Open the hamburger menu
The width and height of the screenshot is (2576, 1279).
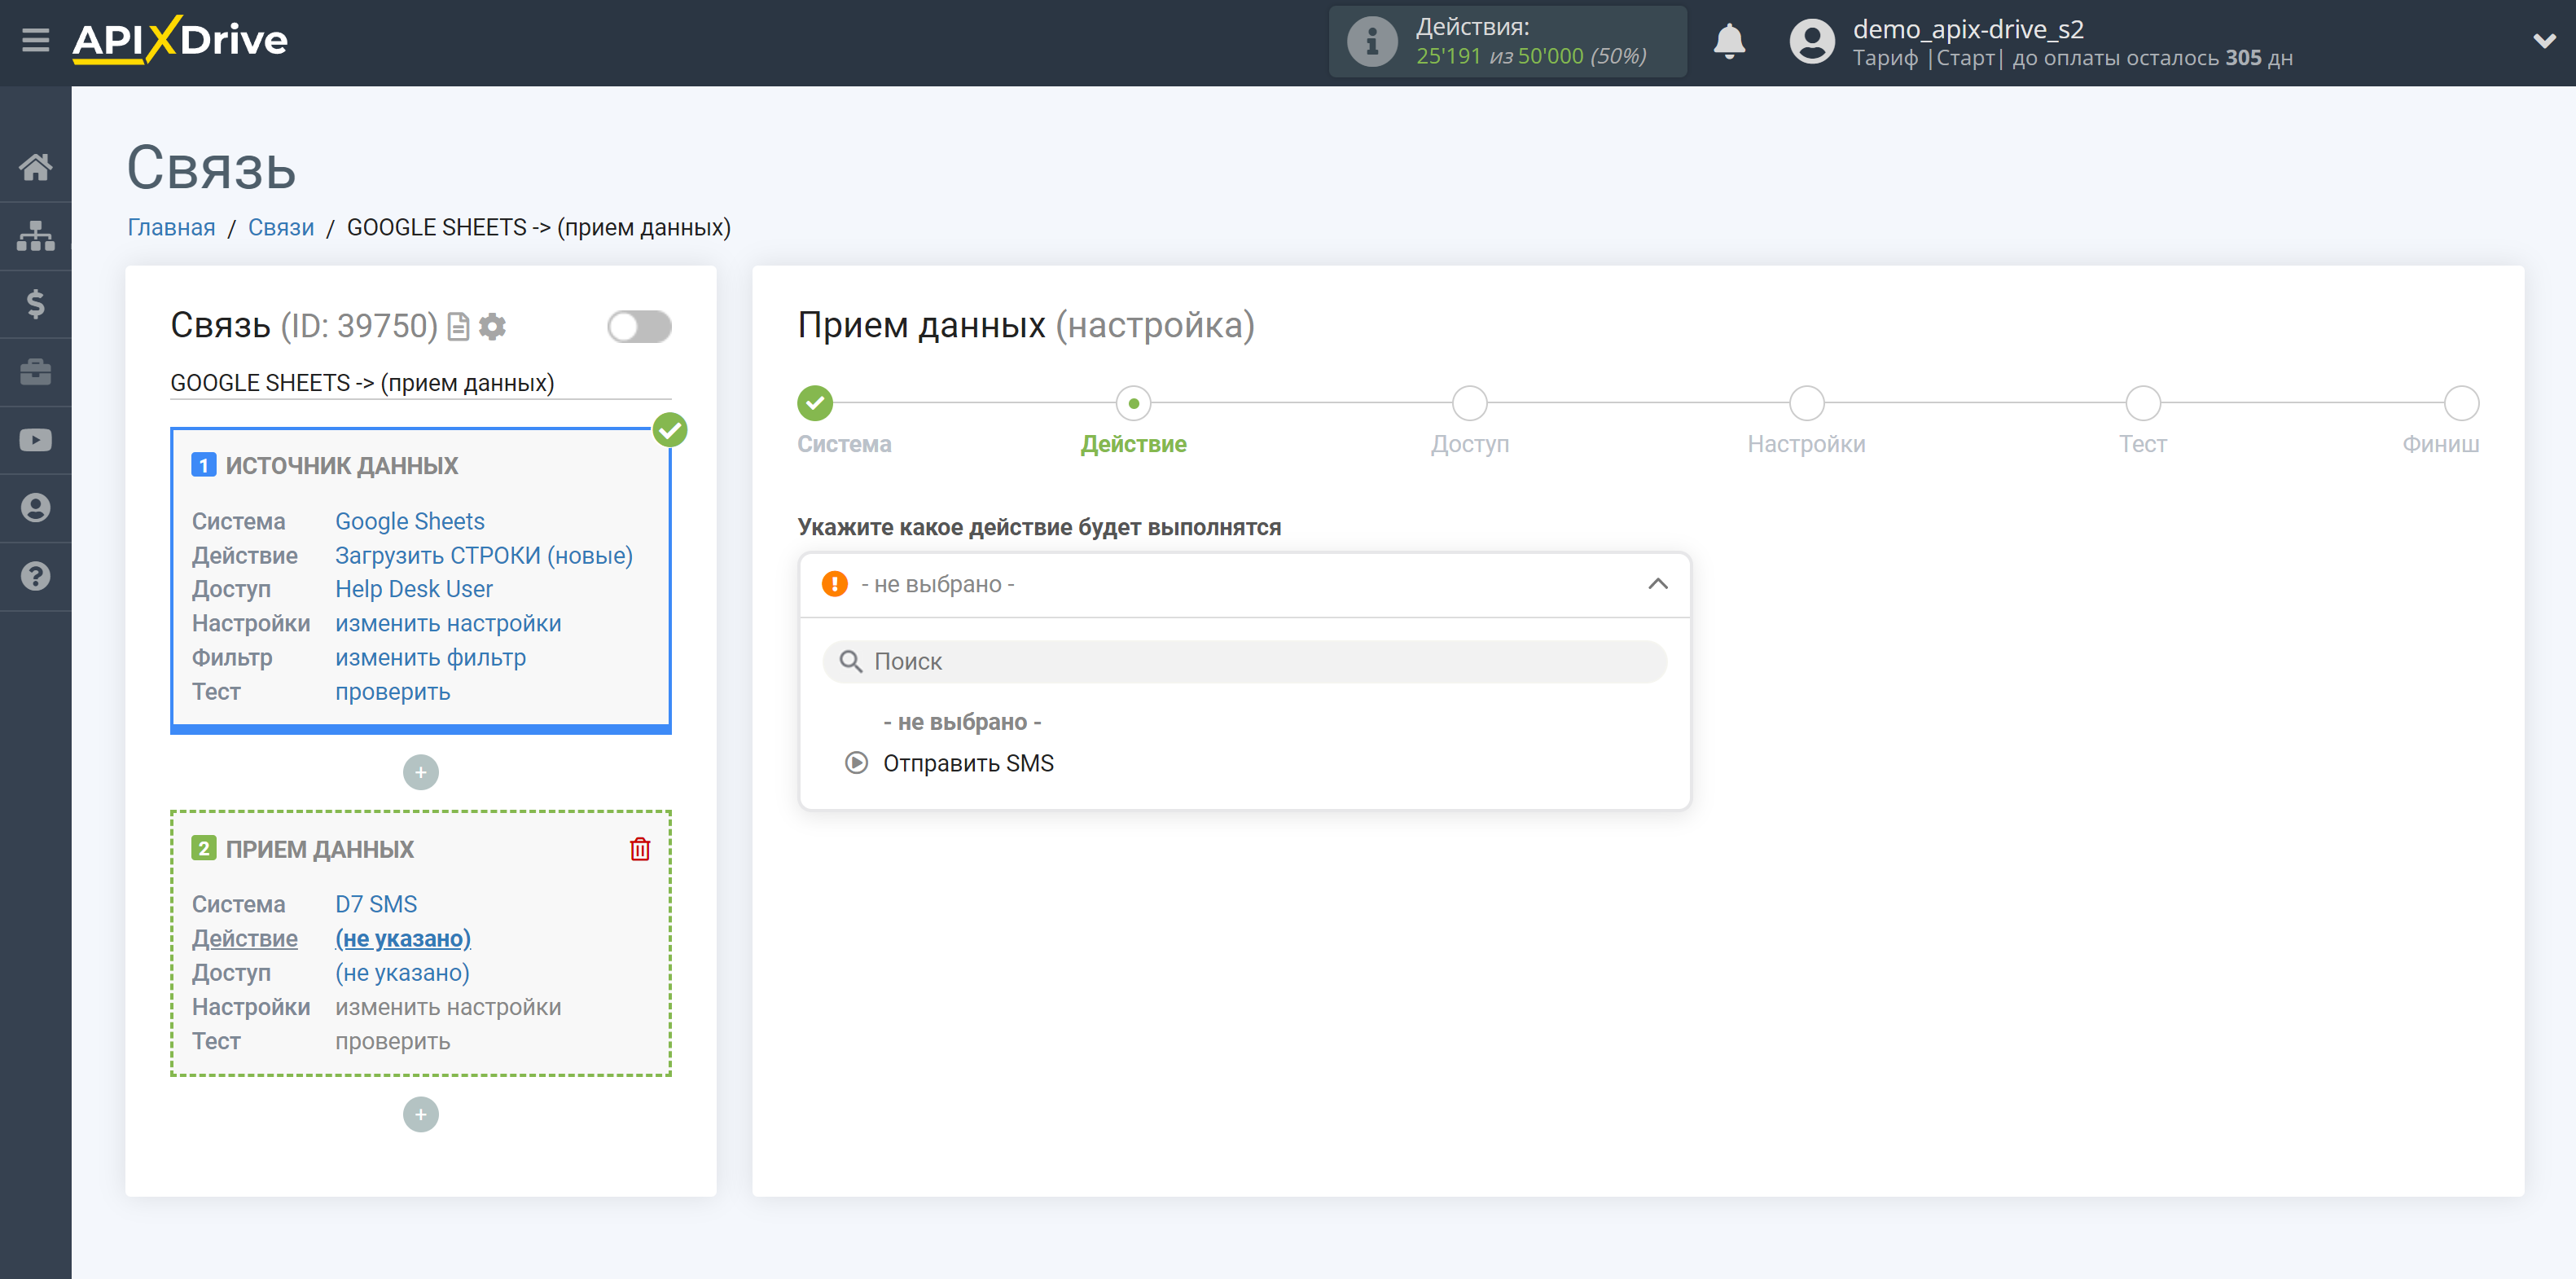click(36, 41)
